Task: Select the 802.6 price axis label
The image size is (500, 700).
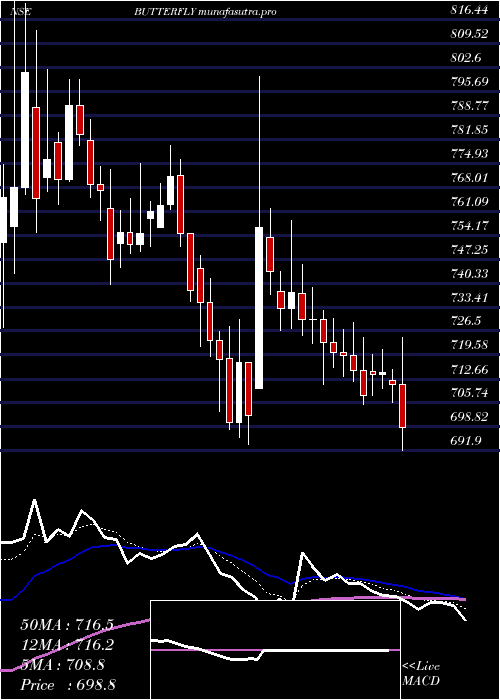Action: [466, 58]
